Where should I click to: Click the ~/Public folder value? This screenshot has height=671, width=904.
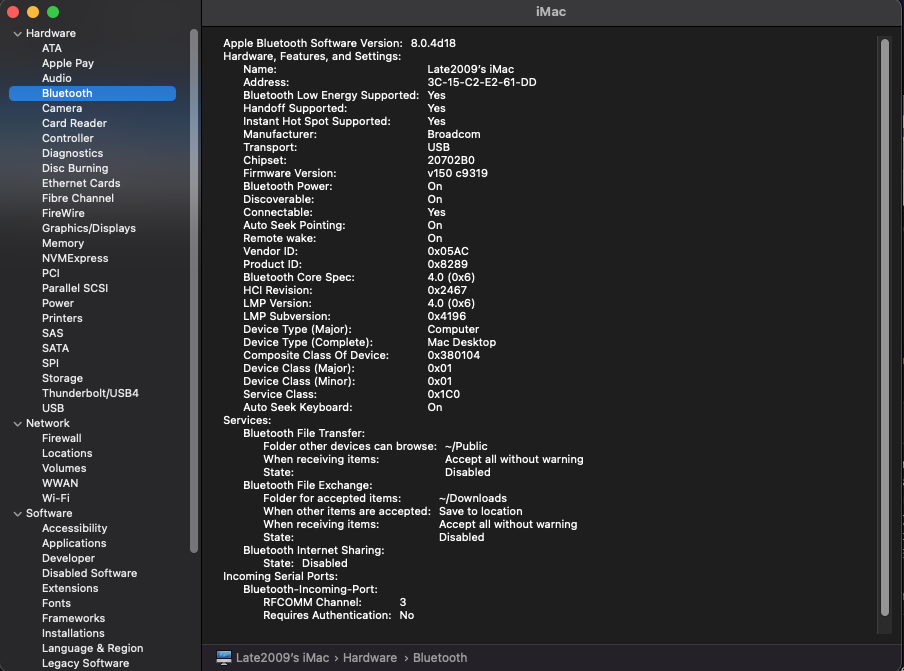(466, 446)
